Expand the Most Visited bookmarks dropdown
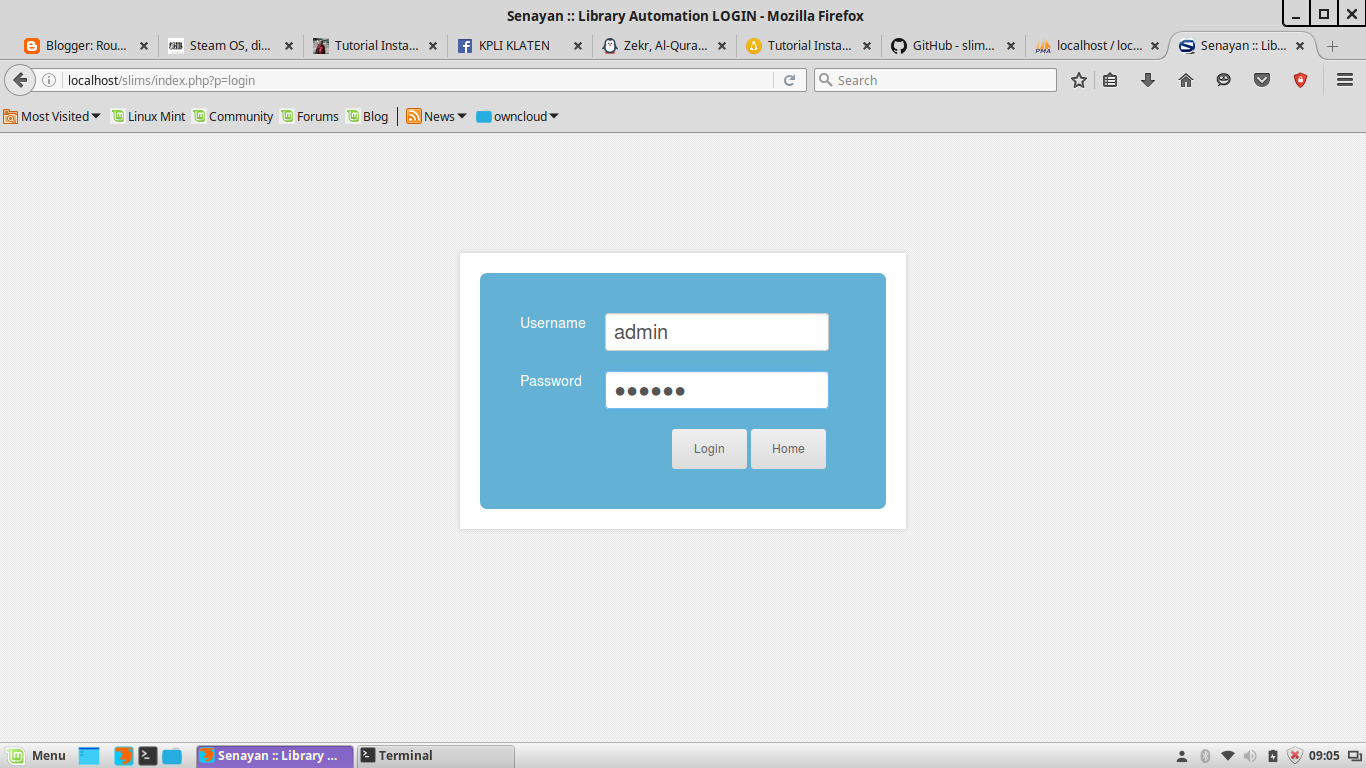The image size is (1366, 768). 52,116
